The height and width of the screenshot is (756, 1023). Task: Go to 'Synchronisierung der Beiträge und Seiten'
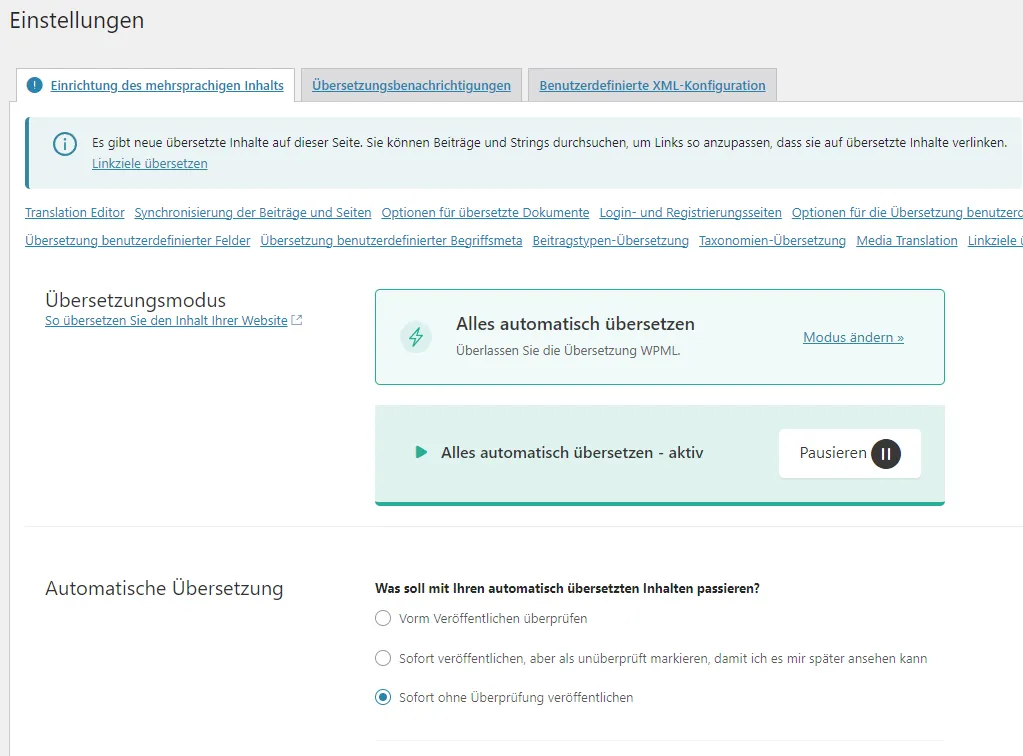(x=252, y=213)
